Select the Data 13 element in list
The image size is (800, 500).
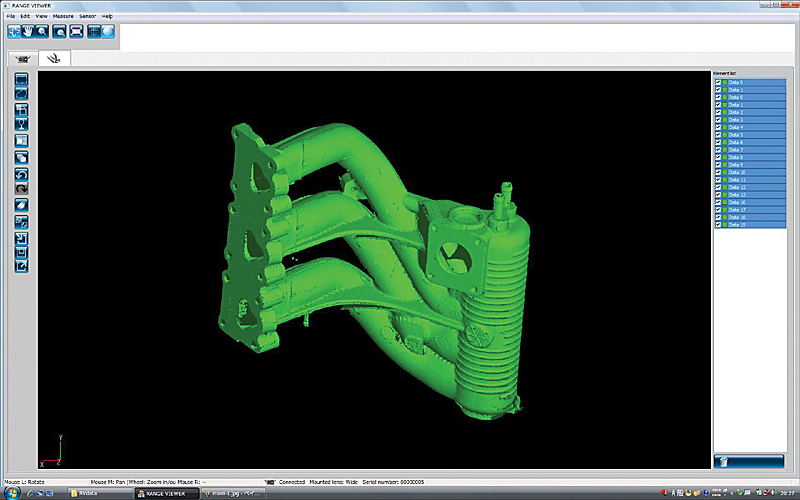737,195
